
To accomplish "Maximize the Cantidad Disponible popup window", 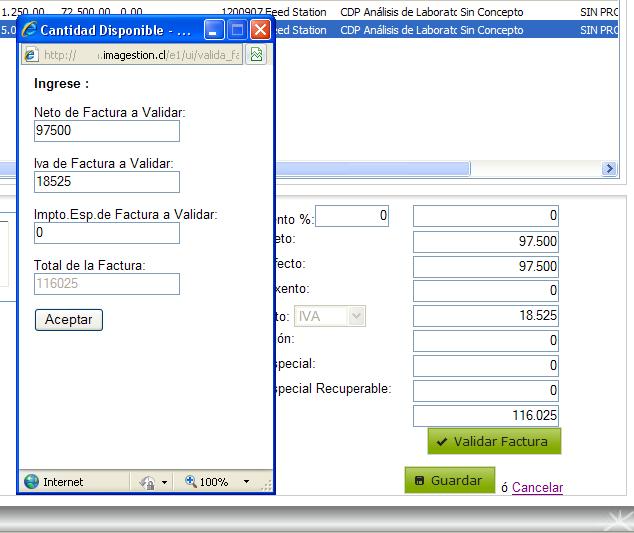I will [237, 30].
